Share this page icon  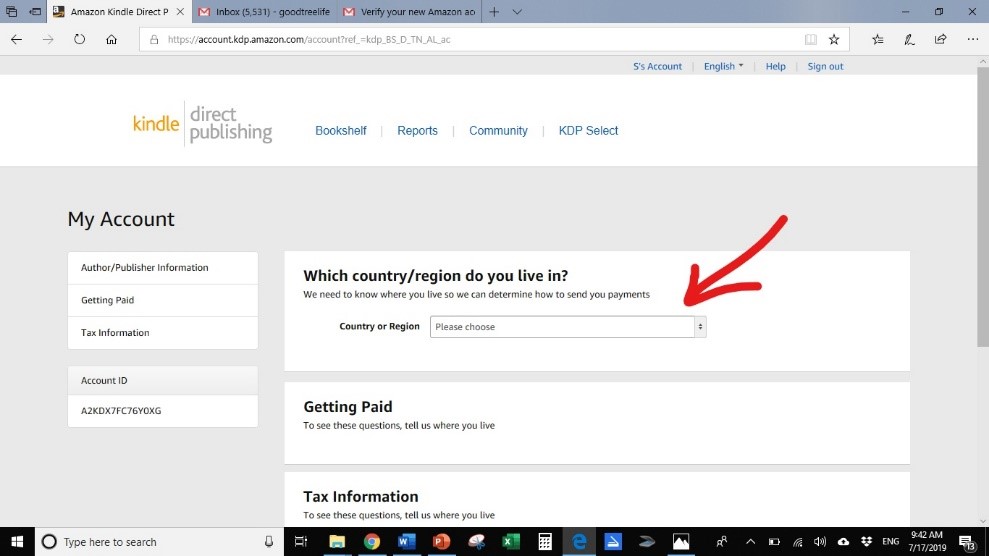[x=940, y=39]
